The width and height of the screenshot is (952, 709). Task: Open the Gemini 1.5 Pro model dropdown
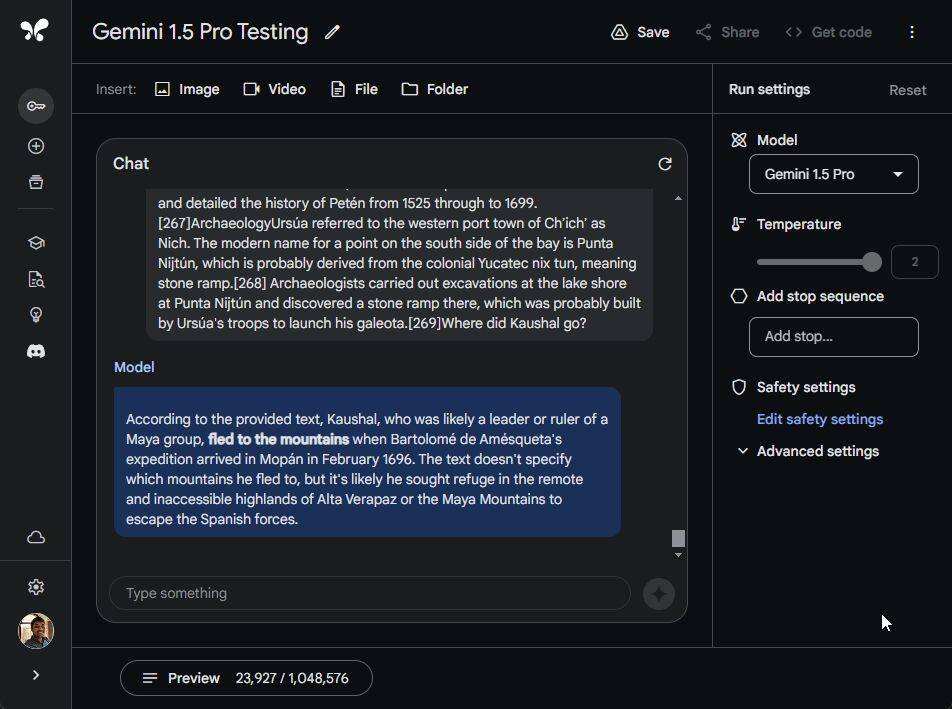click(x=833, y=174)
